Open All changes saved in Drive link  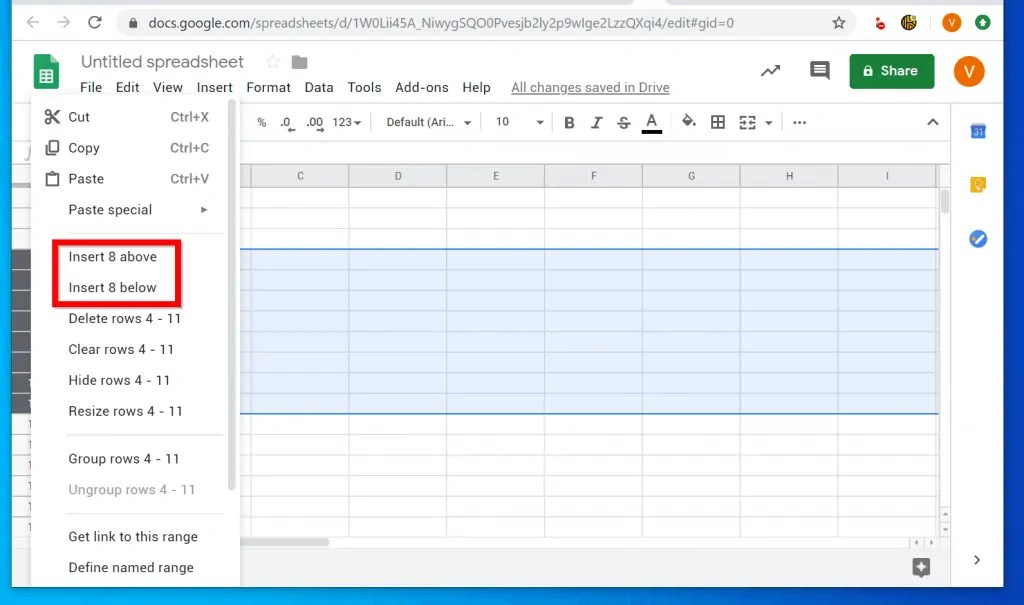click(589, 87)
